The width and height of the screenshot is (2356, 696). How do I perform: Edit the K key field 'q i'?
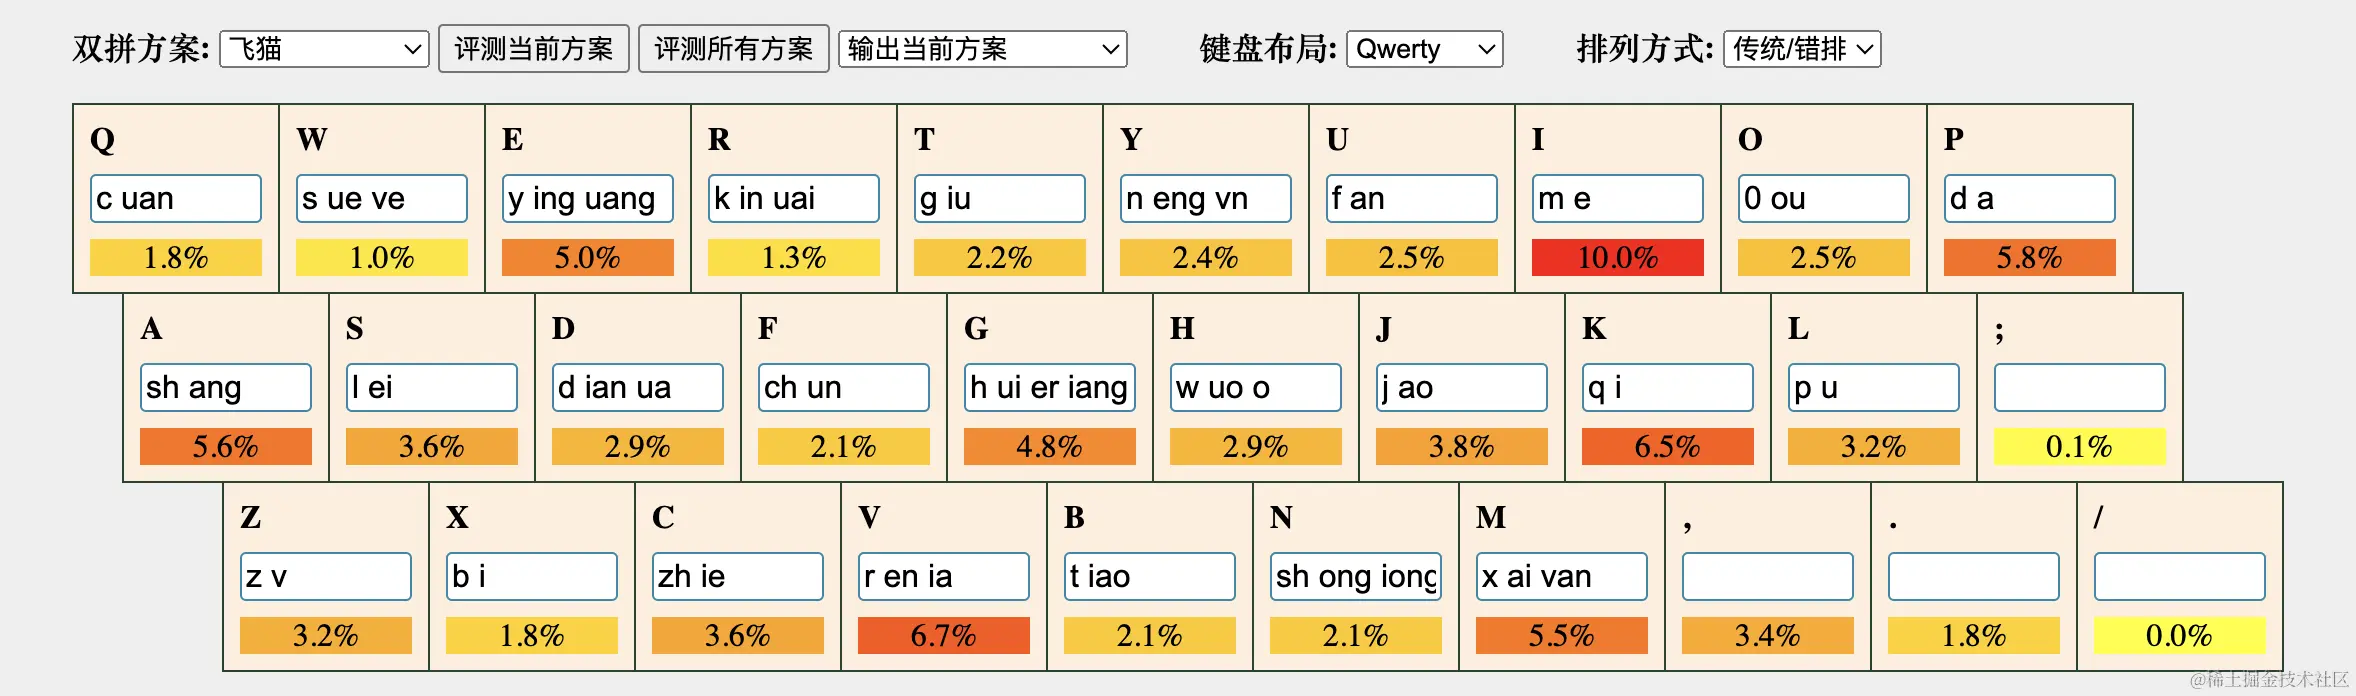[1668, 387]
